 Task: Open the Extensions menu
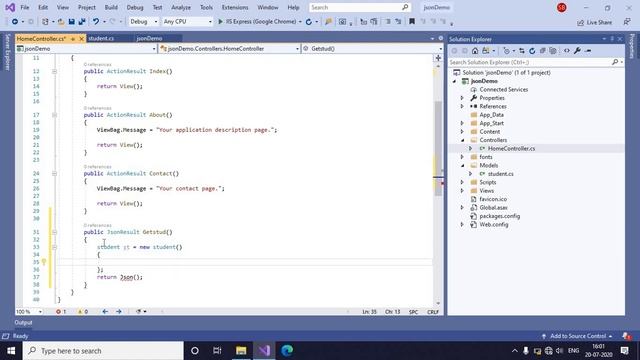[235, 7]
